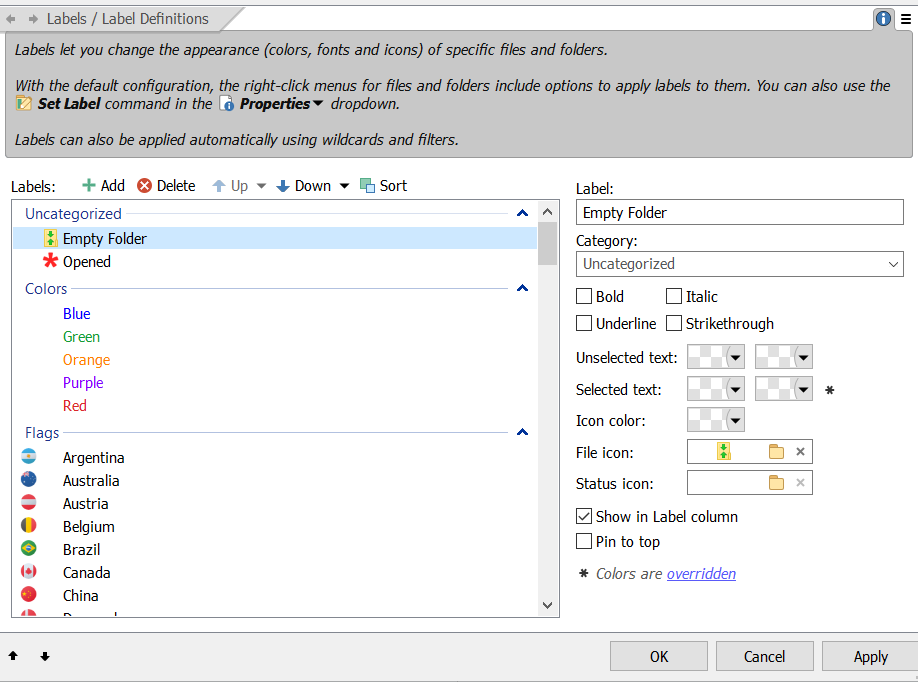
Task: Clear the File icon with the X
Action: click(x=800, y=451)
